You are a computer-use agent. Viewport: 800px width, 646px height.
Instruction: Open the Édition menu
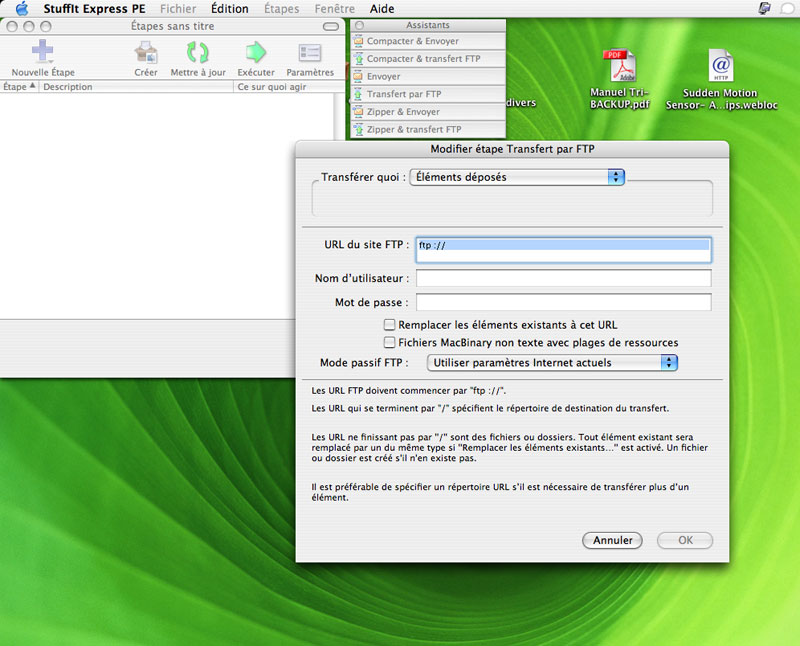coord(230,9)
